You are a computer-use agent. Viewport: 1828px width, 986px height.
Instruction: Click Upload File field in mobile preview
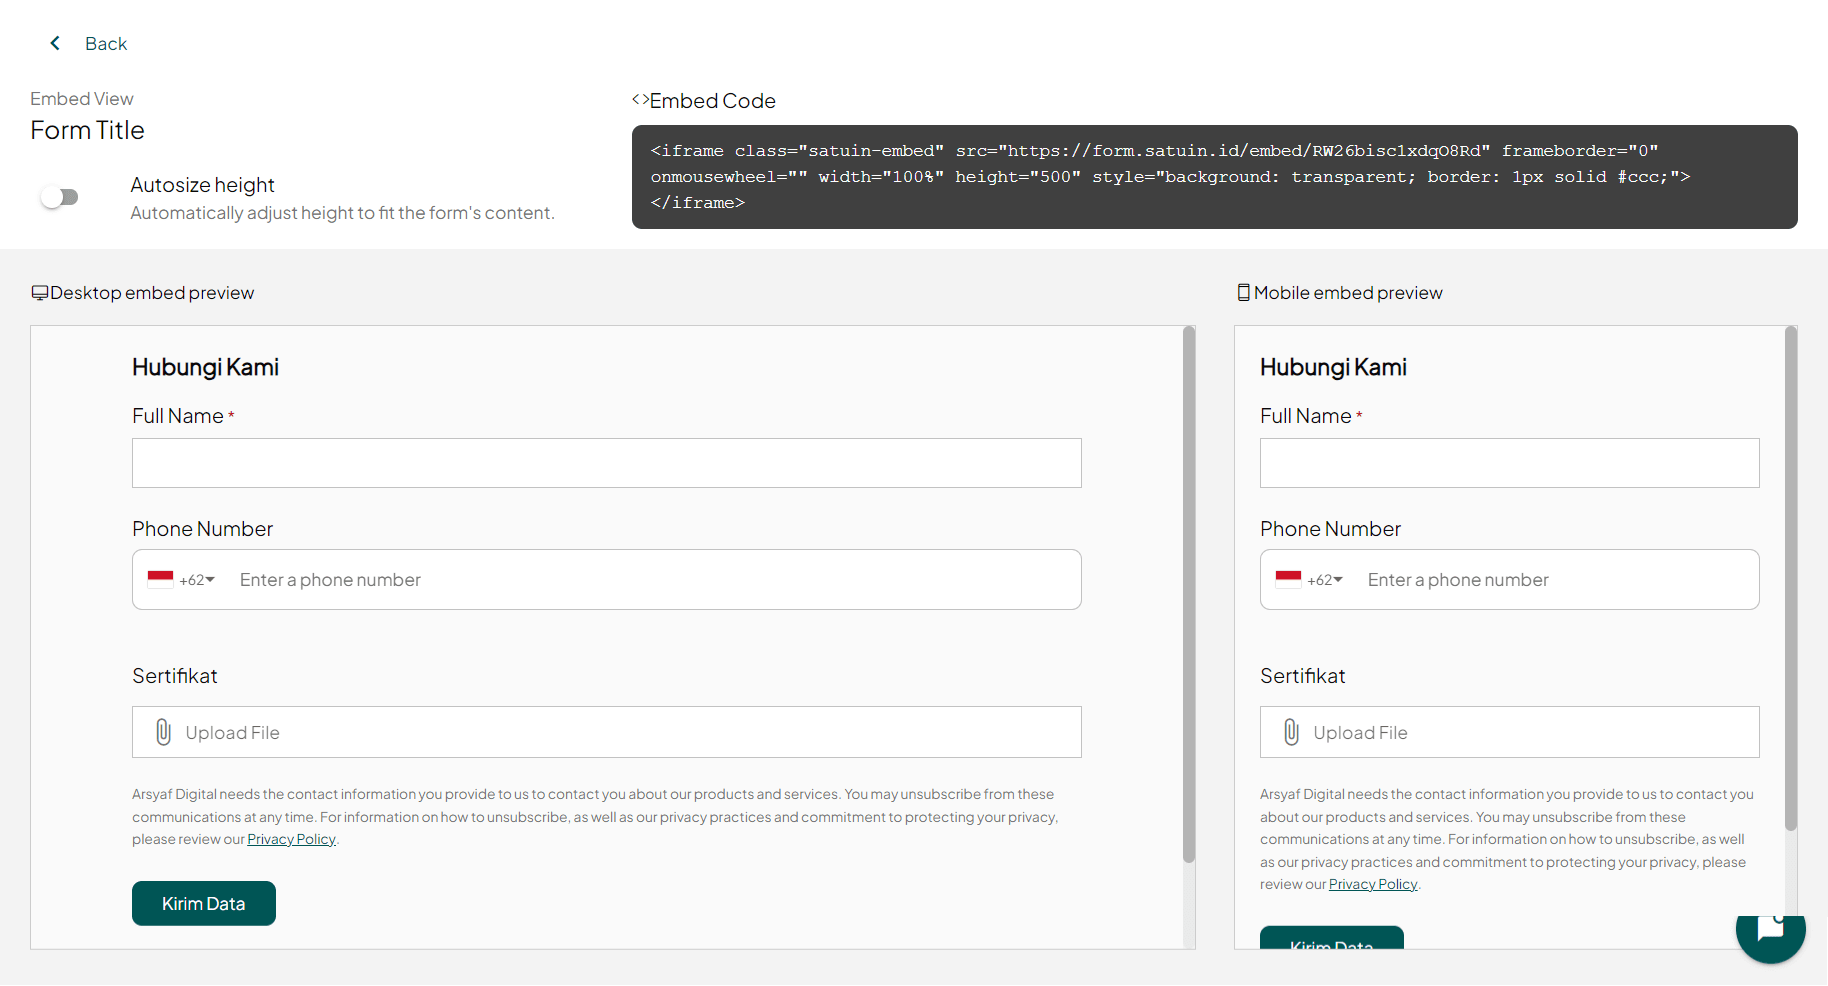tap(1509, 732)
